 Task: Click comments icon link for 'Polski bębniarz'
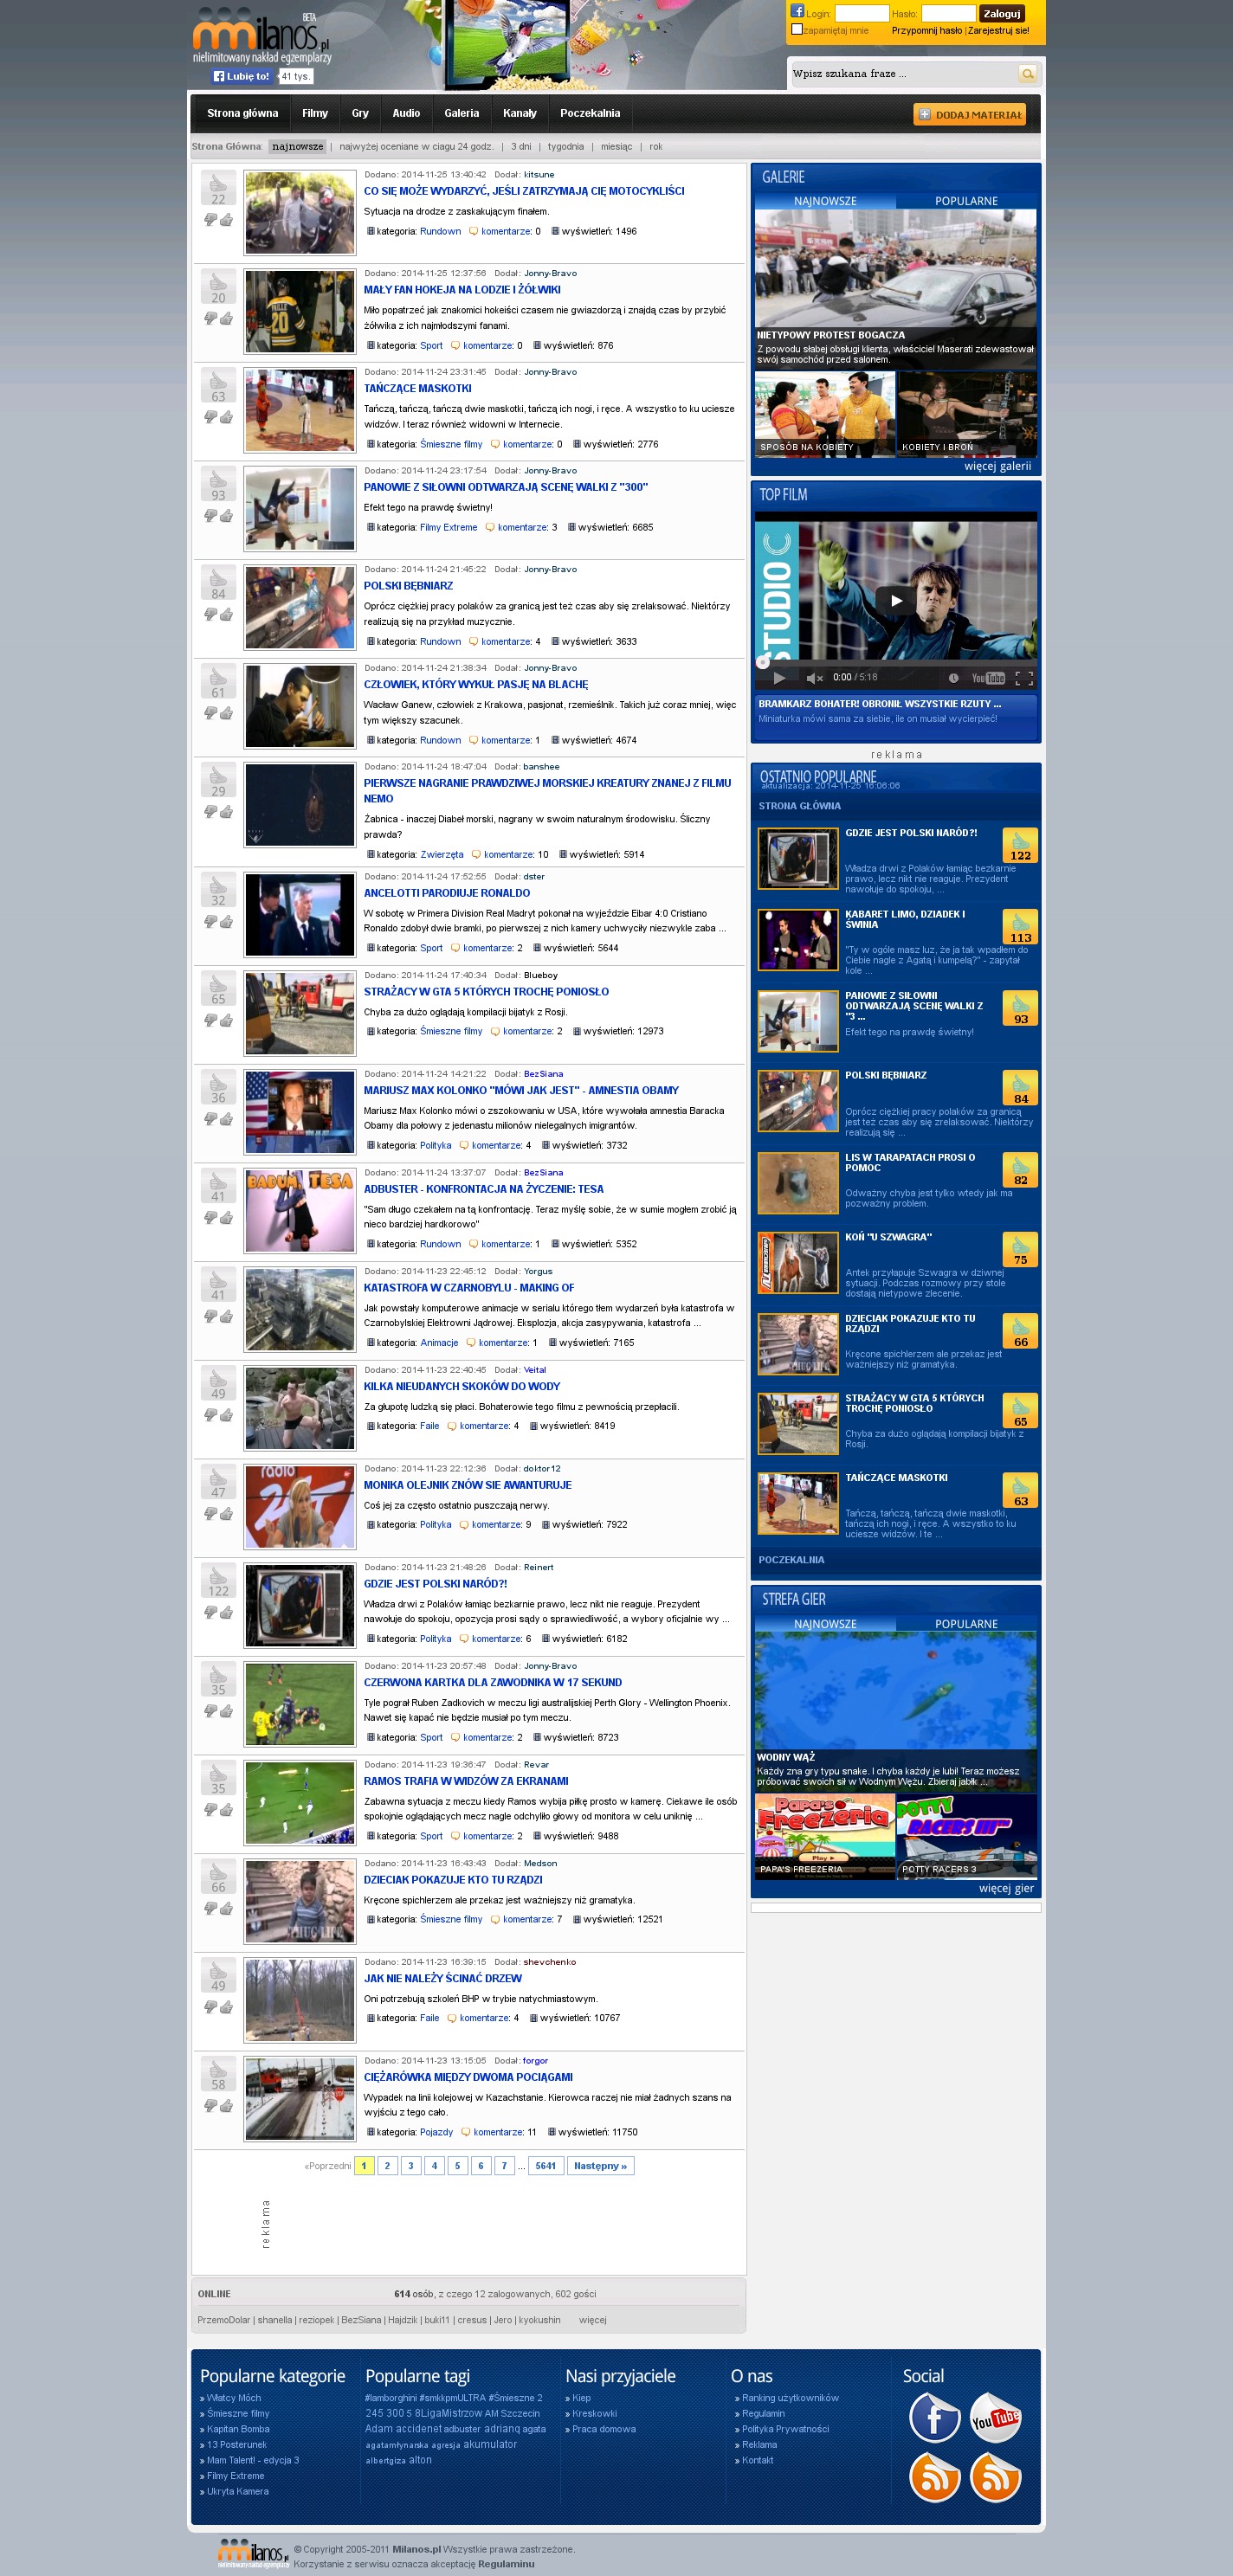pyautogui.click(x=474, y=642)
